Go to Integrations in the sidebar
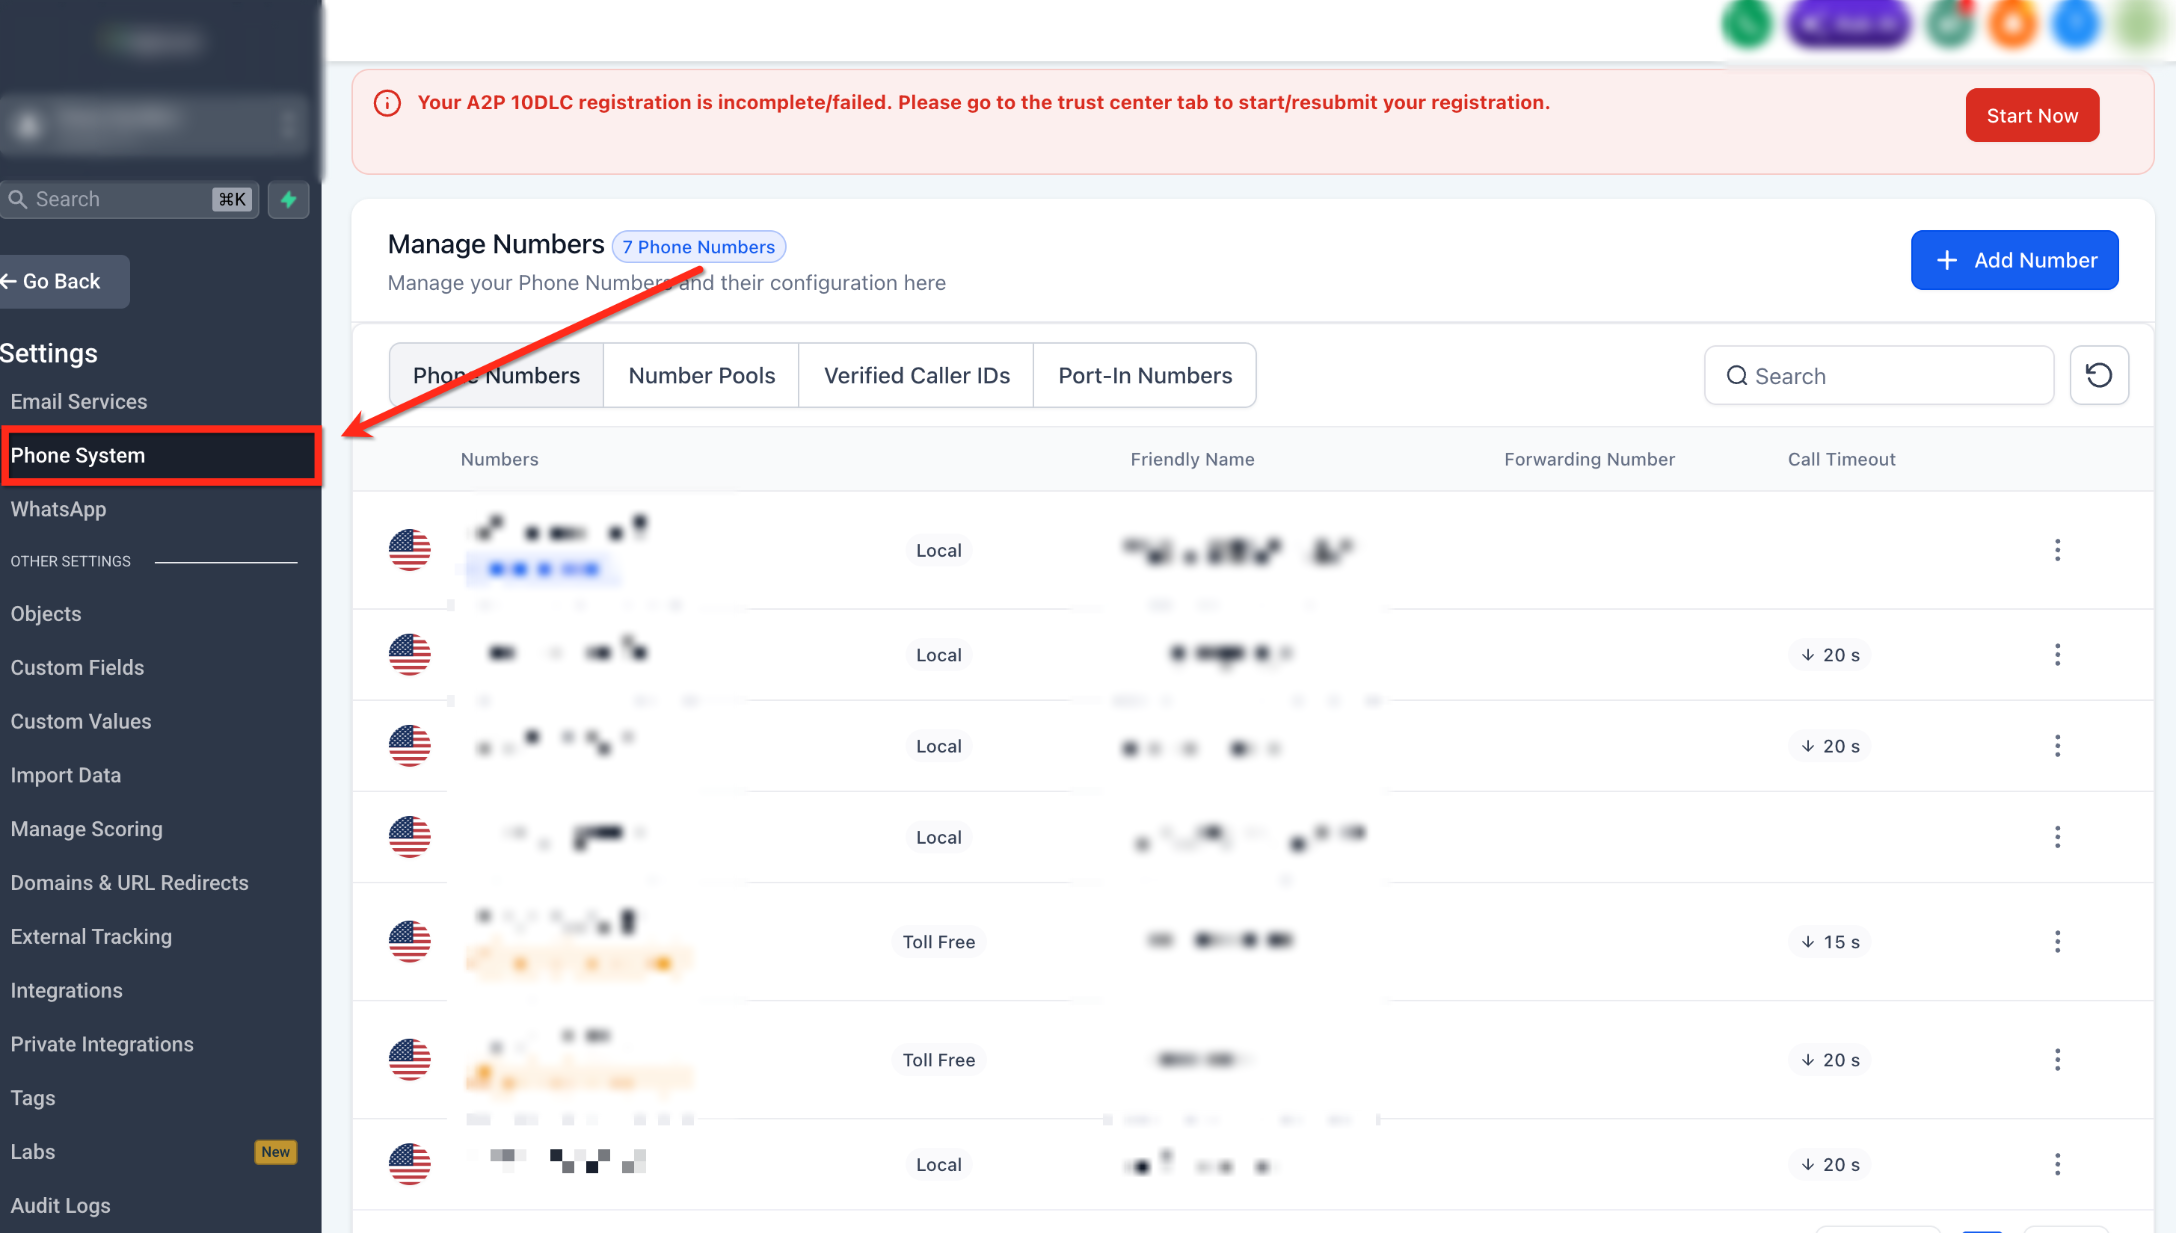The height and width of the screenshot is (1233, 2176). pos(67,991)
